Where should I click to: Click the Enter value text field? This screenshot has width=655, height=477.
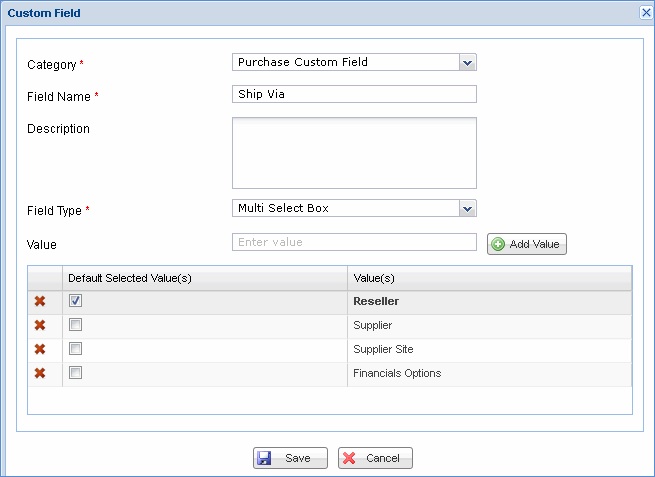(354, 242)
